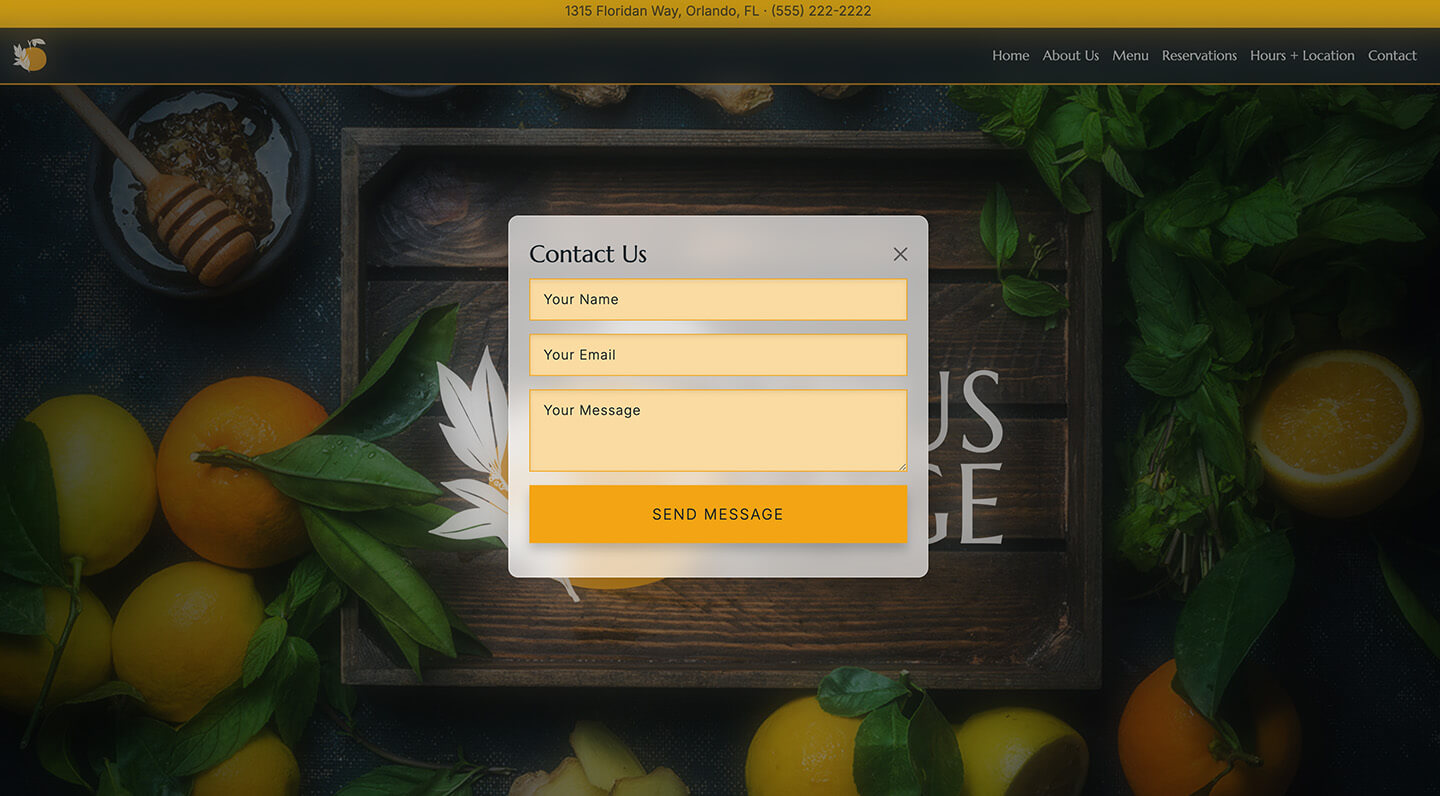Focus the Your Message text area
Image resolution: width=1440 pixels, height=796 pixels.
718,430
